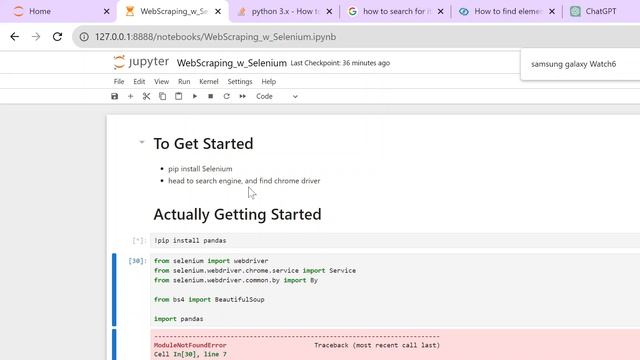
Task: Open the File menu
Action: click(119, 82)
